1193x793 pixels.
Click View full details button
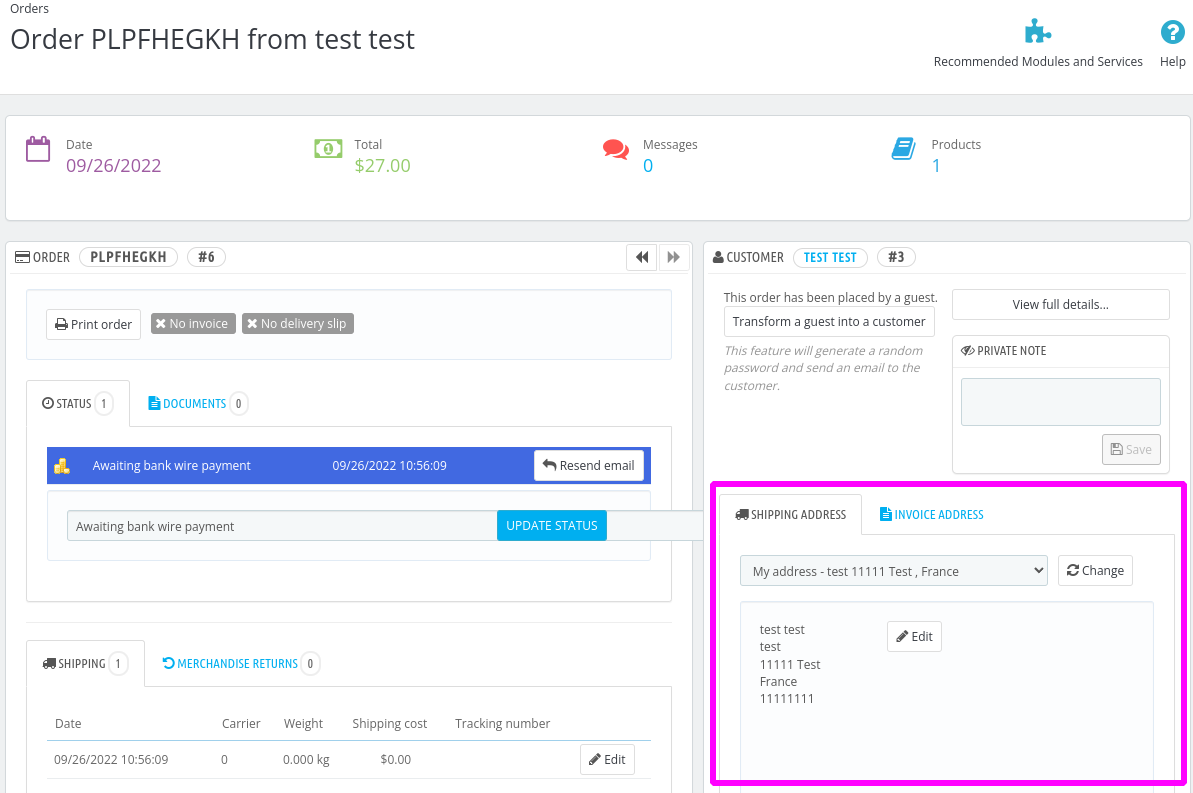[1060, 304]
